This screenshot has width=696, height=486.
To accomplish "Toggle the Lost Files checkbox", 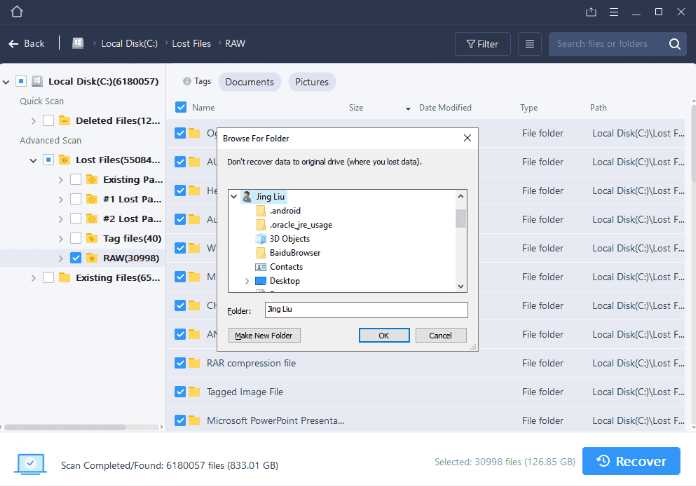I will [48, 160].
